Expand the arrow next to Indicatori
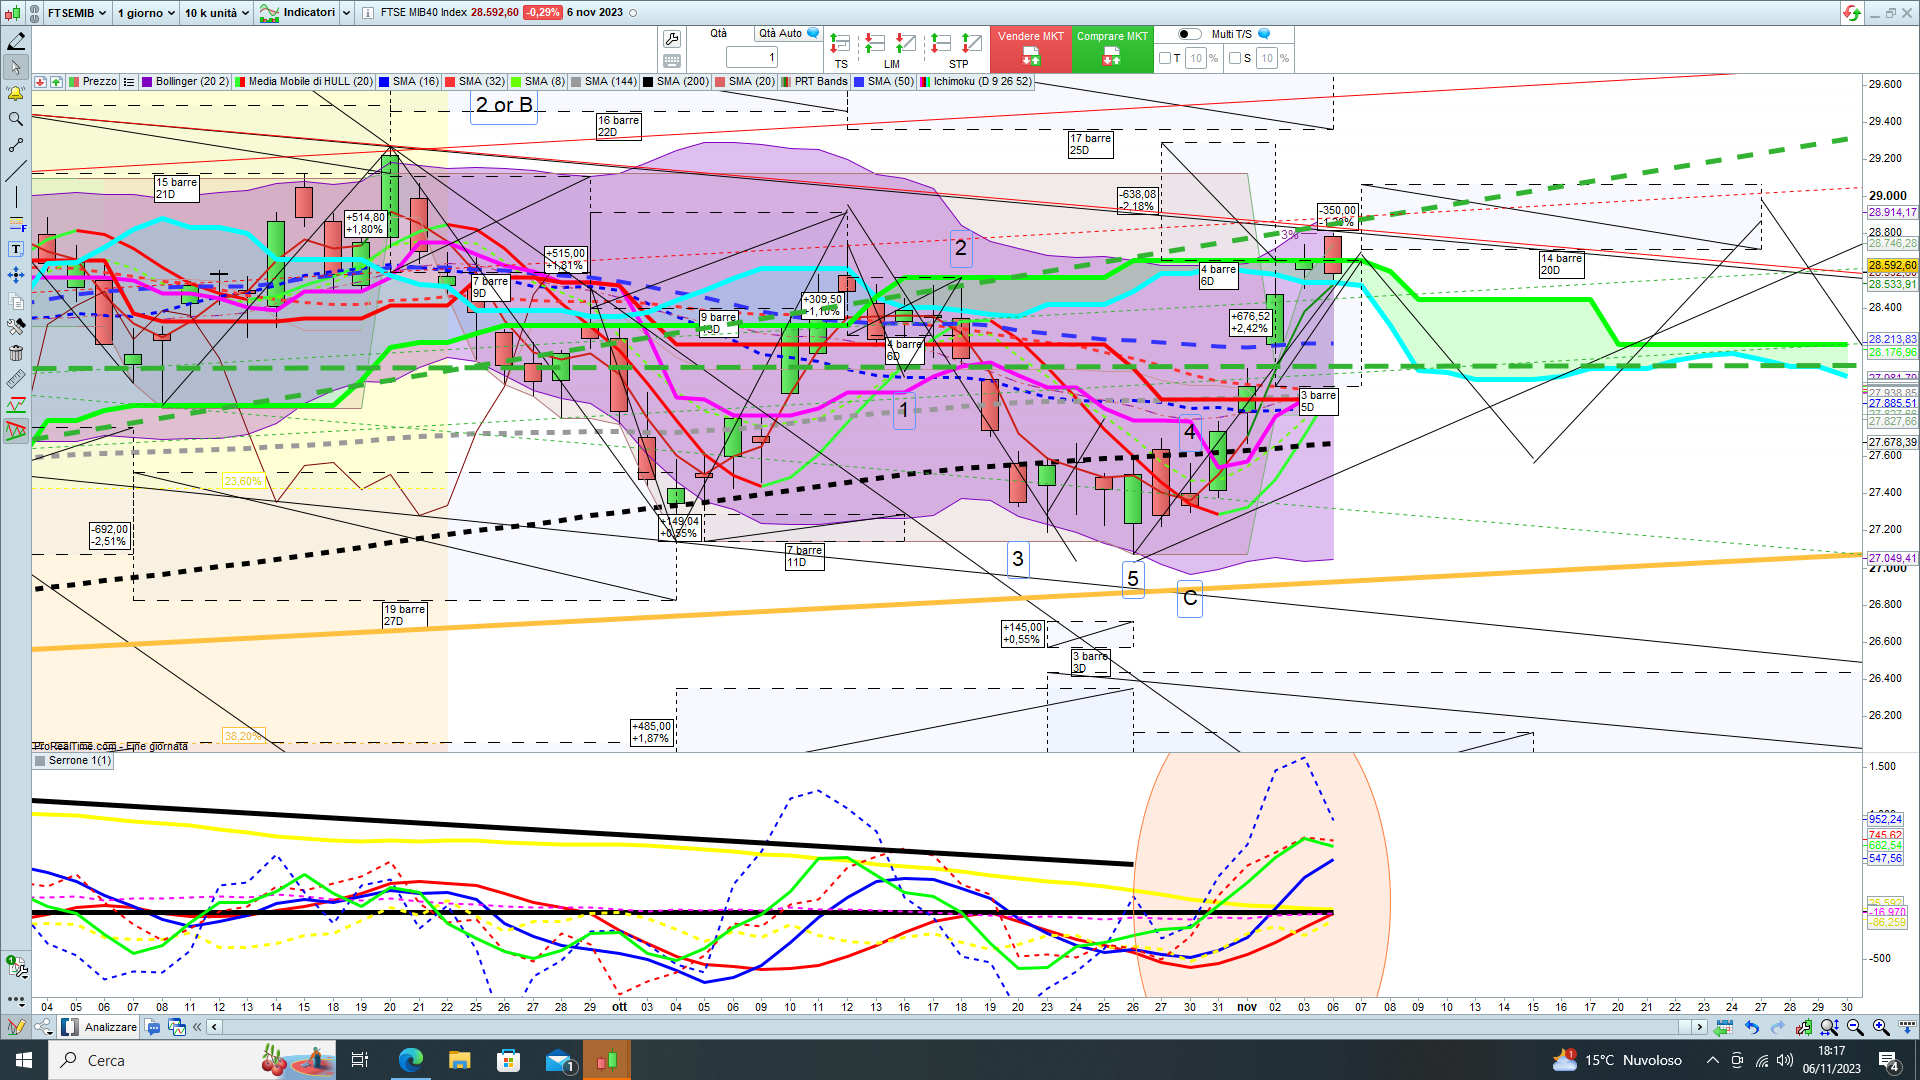The width and height of the screenshot is (1920, 1080). click(347, 13)
